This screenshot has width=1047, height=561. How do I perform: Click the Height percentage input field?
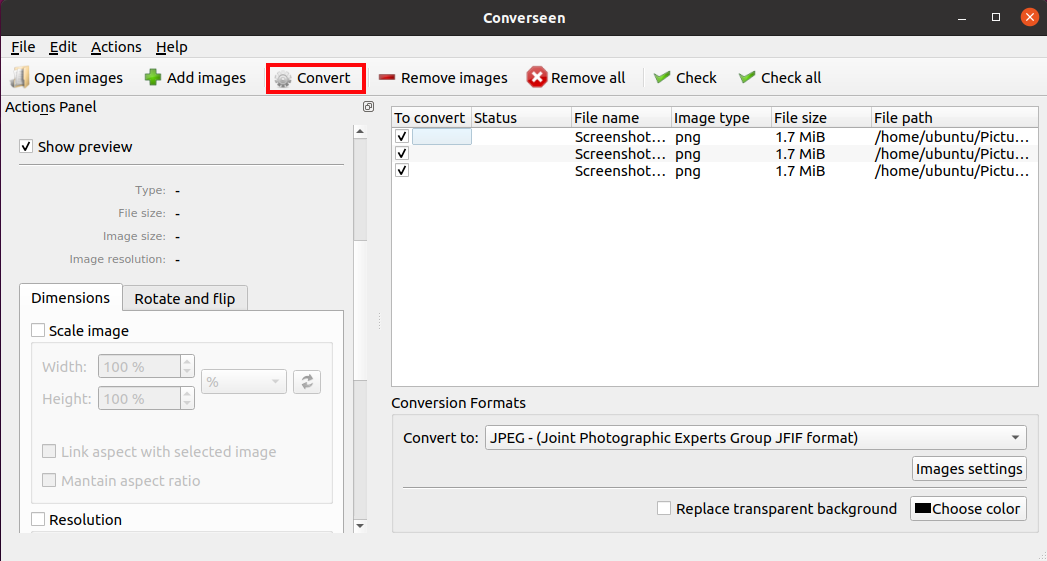click(140, 399)
